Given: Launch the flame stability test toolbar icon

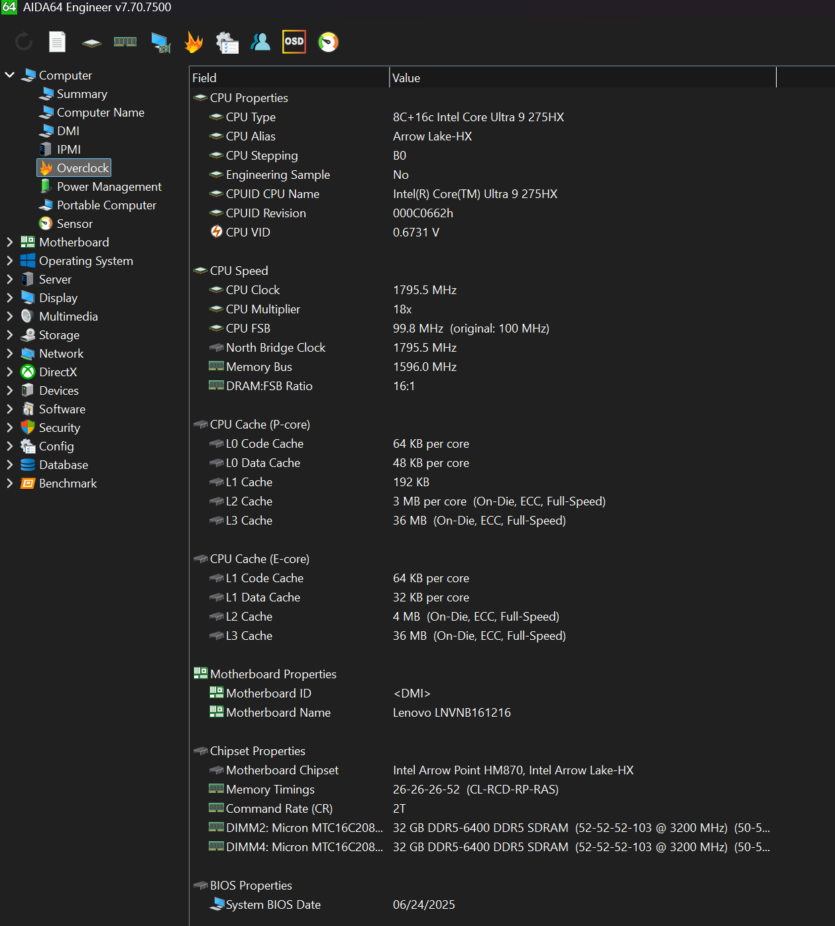Looking at the screenshot, I should coord(194,42).
